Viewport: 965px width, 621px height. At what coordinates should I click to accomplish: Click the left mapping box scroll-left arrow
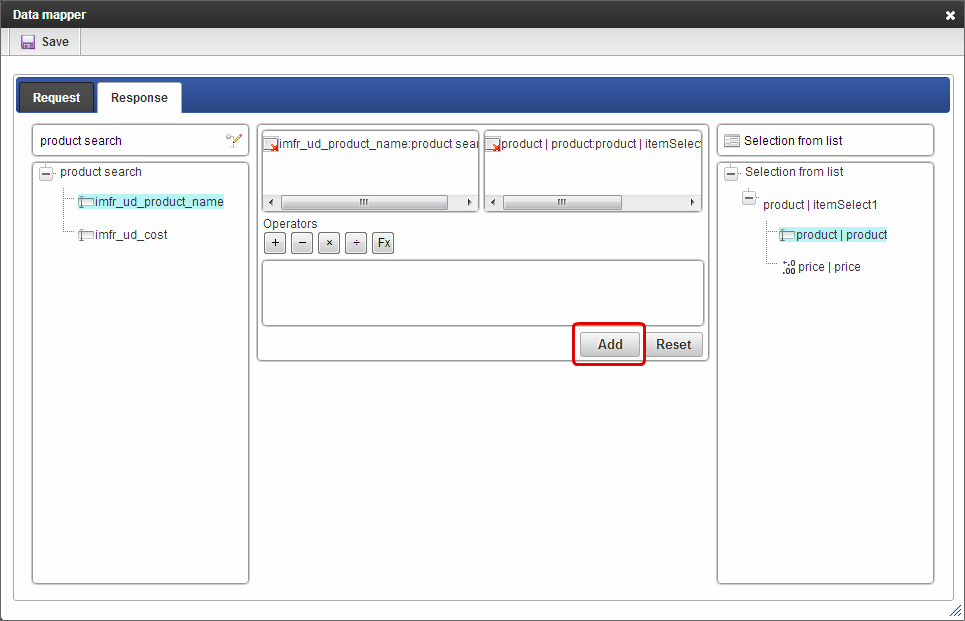[271, 202]
